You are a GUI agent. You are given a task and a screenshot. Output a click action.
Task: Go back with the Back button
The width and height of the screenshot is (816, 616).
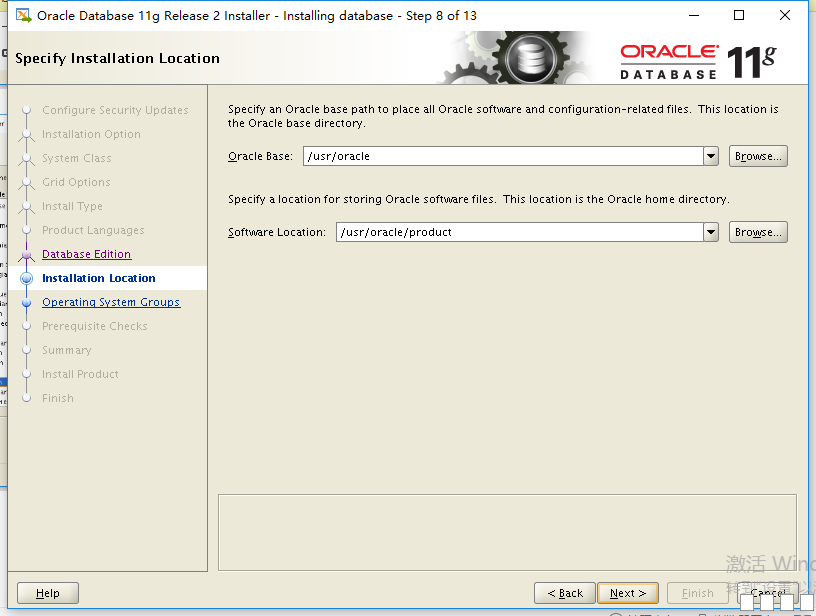[565, 593]
